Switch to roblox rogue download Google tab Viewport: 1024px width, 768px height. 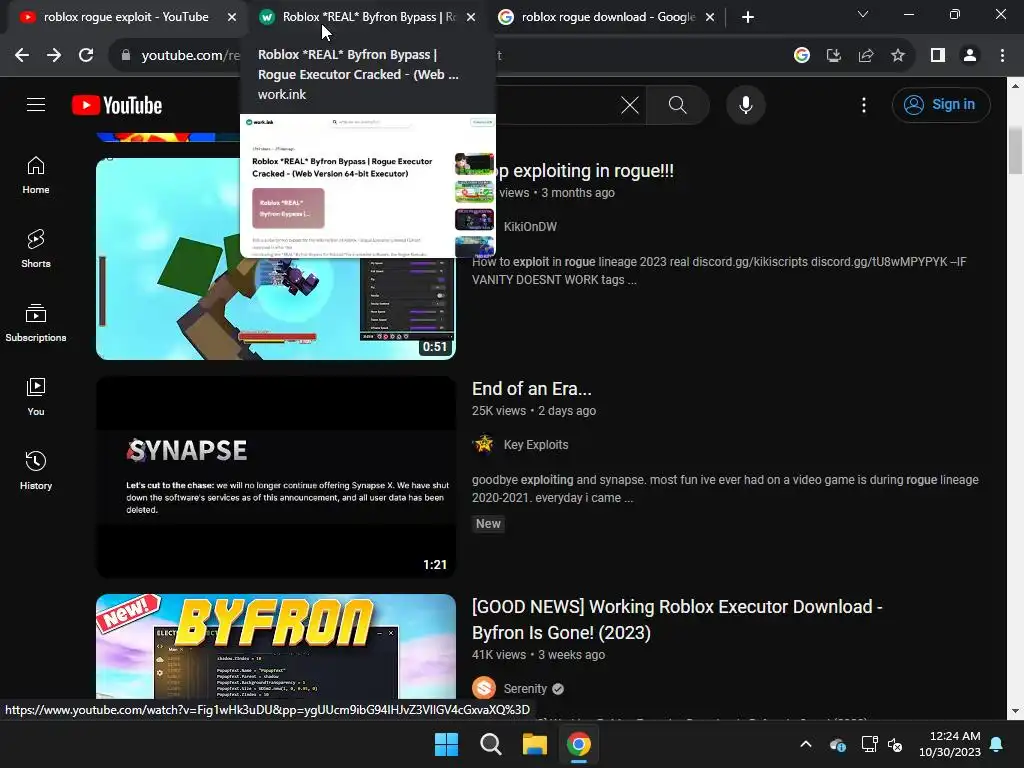(607, 17)
